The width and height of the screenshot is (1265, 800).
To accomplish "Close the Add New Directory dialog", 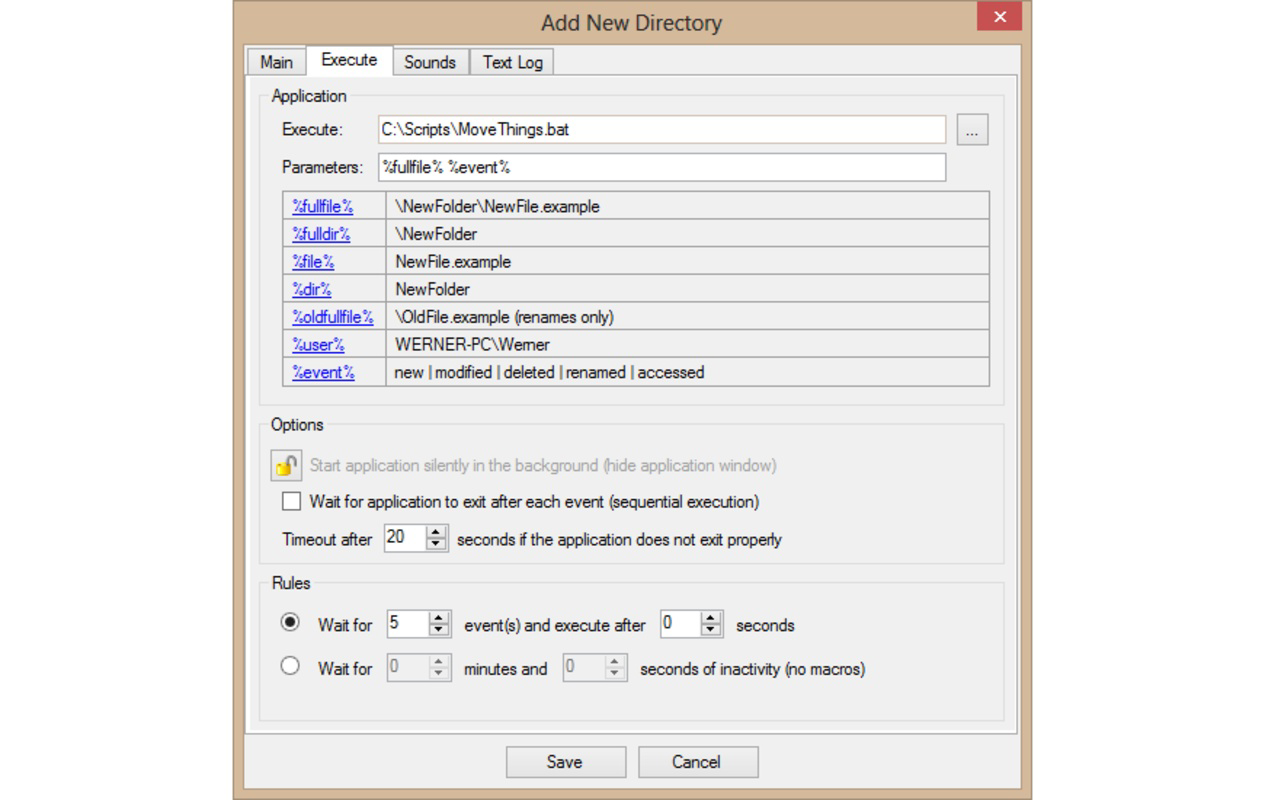I will (x=999, y=17).
